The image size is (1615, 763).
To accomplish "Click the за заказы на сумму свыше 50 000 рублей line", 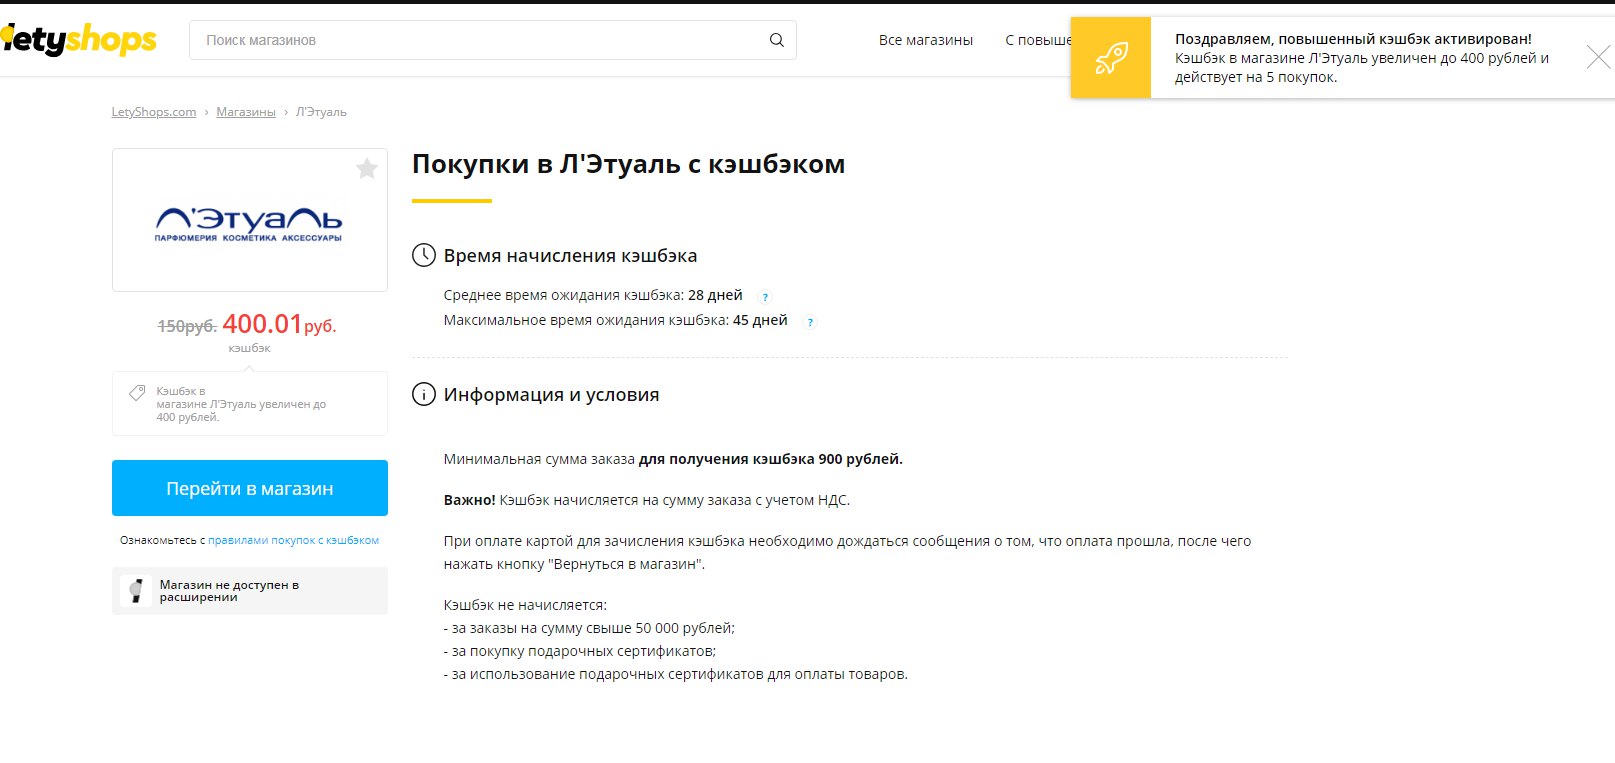I will (589, 628).
